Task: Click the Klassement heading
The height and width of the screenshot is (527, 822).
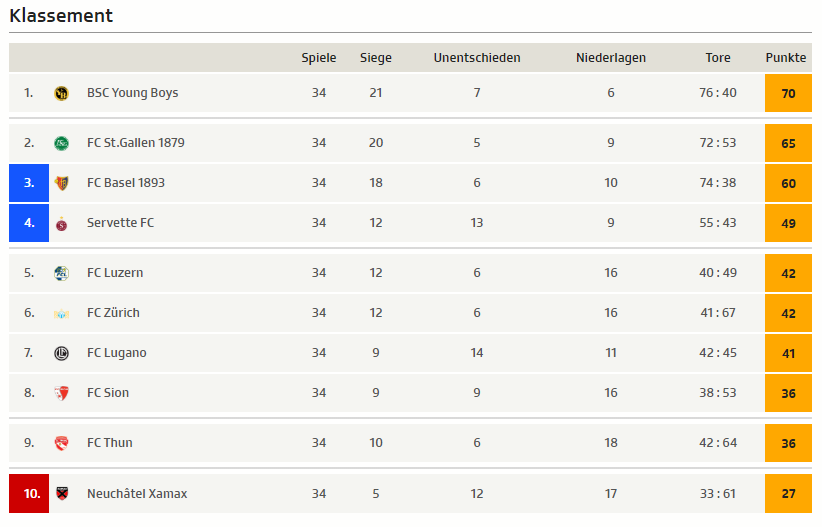Action: pos(61,15)
